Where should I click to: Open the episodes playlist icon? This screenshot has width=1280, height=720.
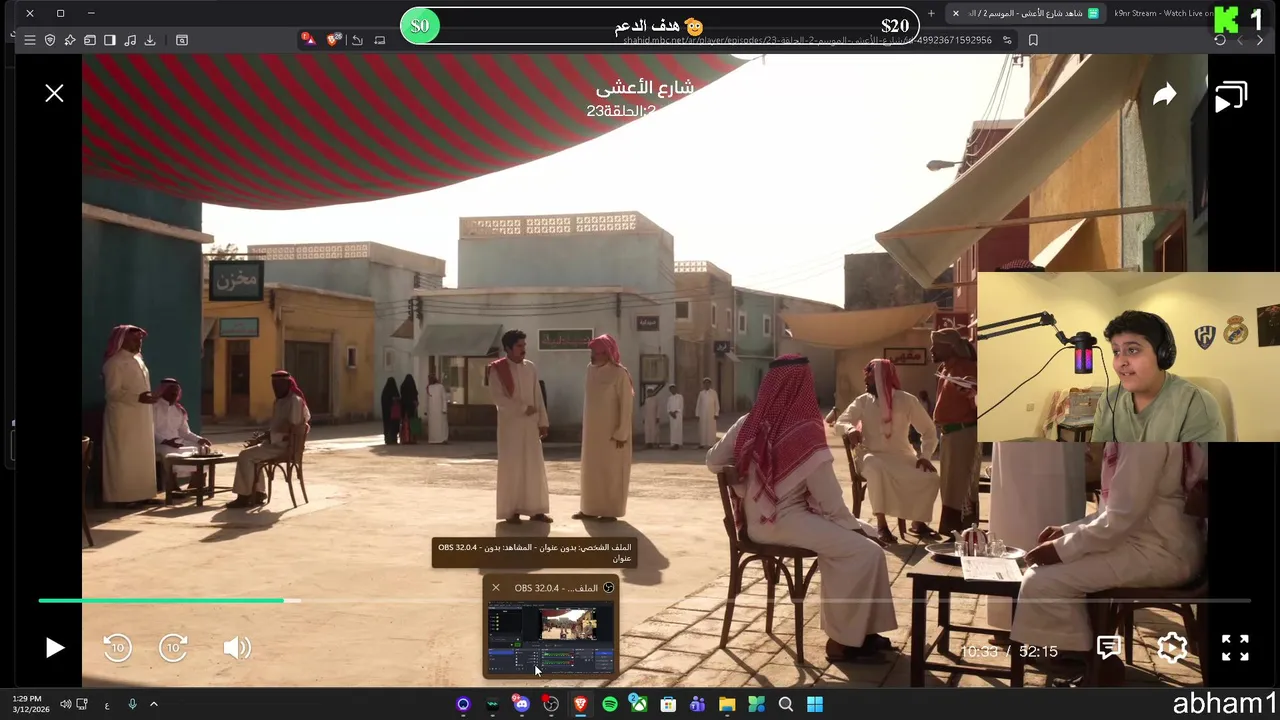click(1231, 97)
